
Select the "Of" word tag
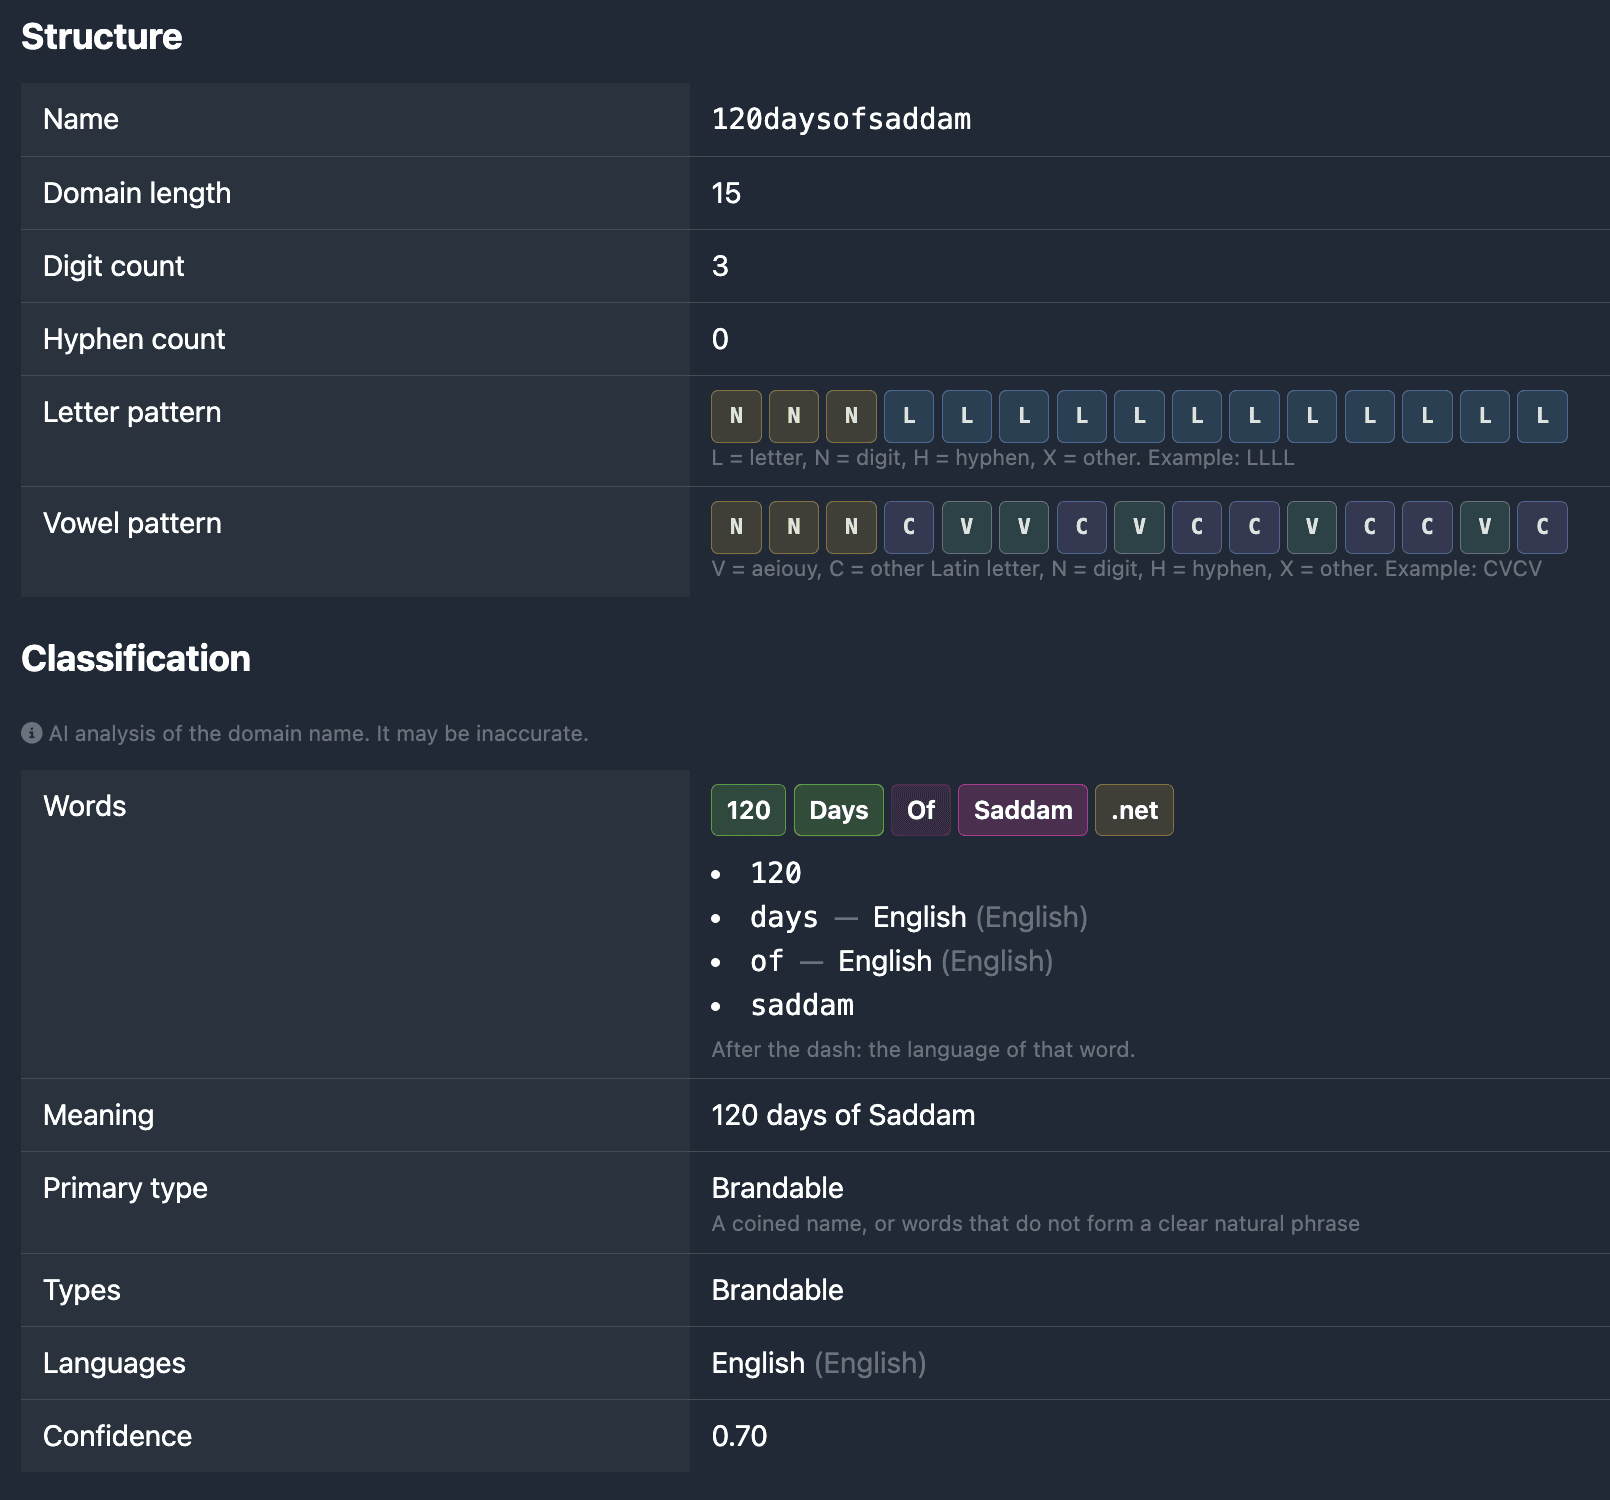tap(921, 810)
